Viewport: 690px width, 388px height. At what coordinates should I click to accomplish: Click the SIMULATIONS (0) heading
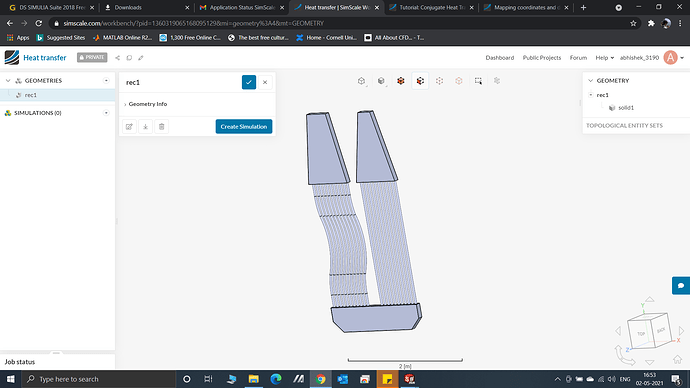[x=37, y=113]
